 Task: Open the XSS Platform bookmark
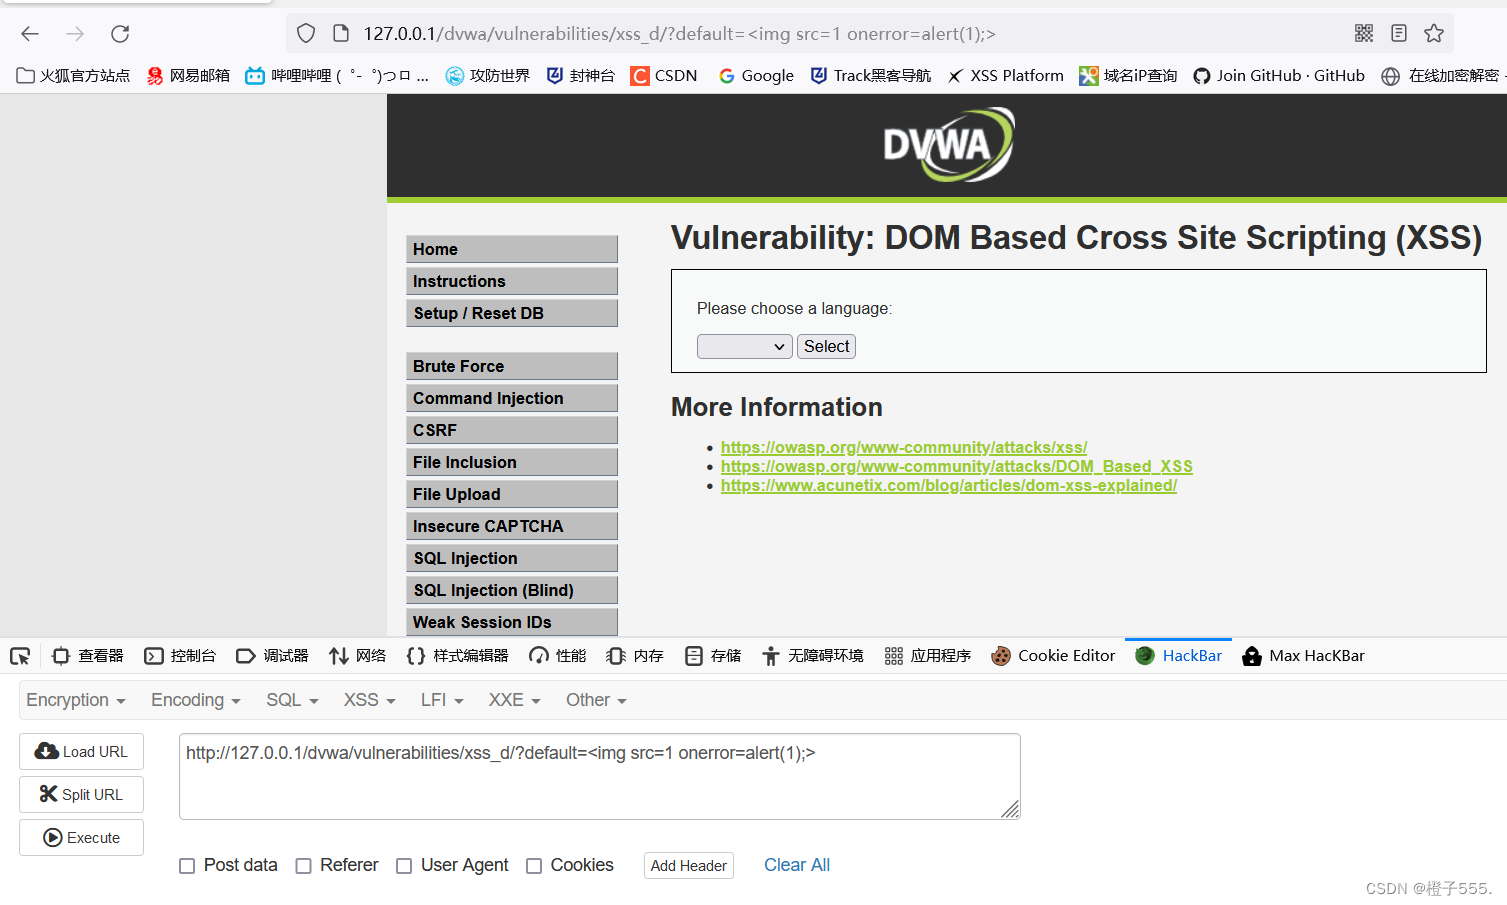coord(1006,76)
